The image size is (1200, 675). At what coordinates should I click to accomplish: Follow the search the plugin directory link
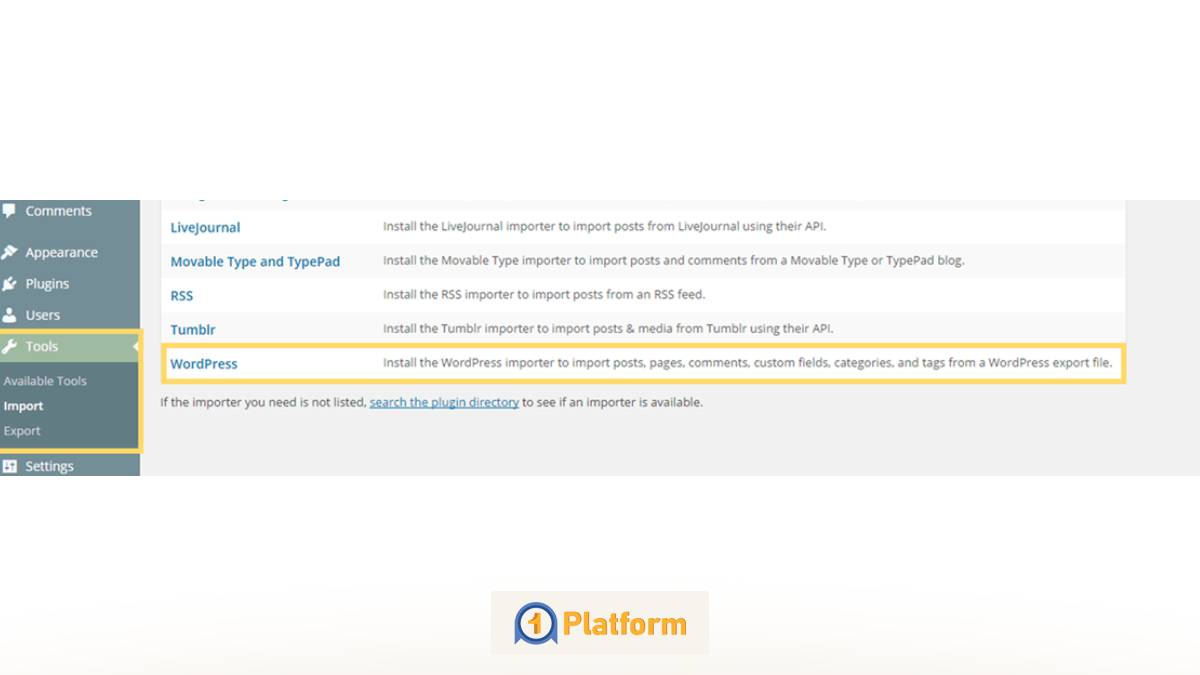click(444, 402)
